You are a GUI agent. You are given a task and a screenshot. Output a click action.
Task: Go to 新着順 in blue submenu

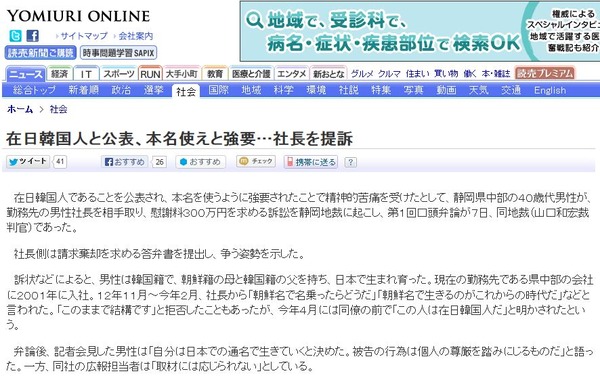(83, 90)
